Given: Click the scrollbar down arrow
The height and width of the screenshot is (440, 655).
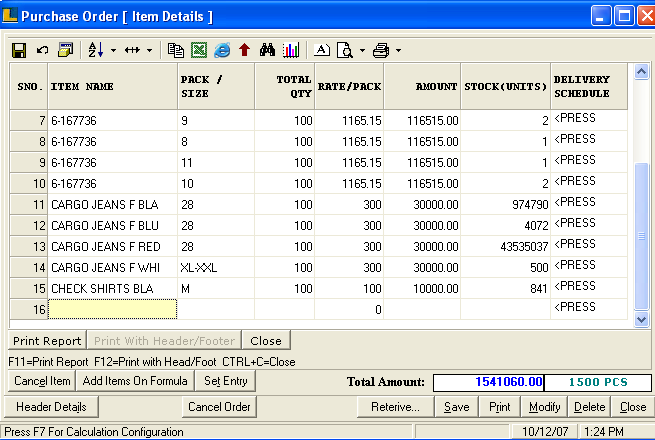Looking at the screenshot, I should tap(641, 320).
